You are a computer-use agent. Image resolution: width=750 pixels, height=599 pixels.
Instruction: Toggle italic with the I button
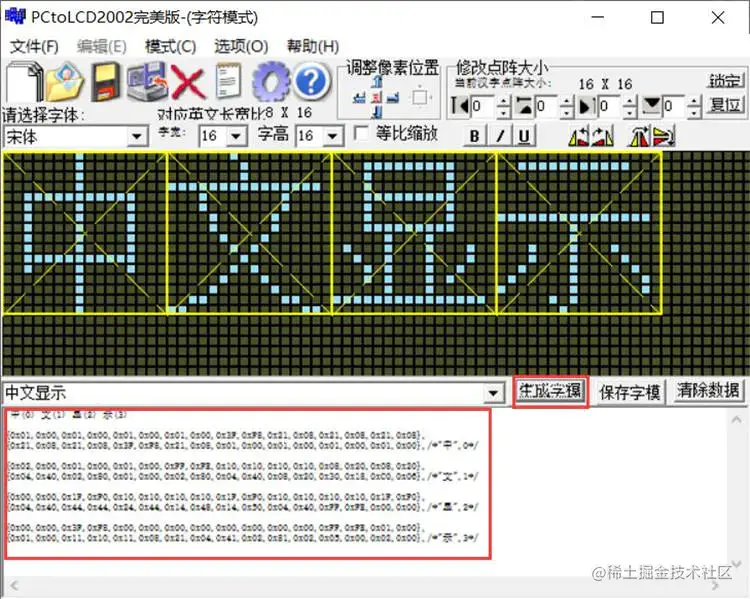click(x=500, y=136)
